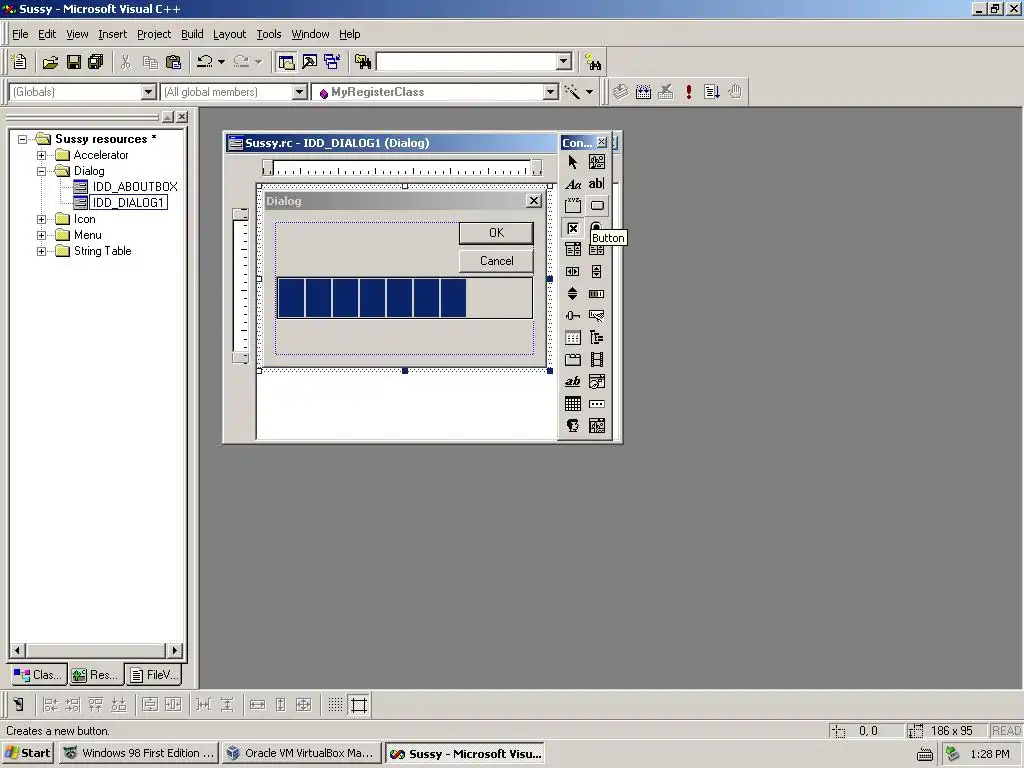Pick the Check Box control tool
The width and height of the screenshot is (1024, 768).
573,228
